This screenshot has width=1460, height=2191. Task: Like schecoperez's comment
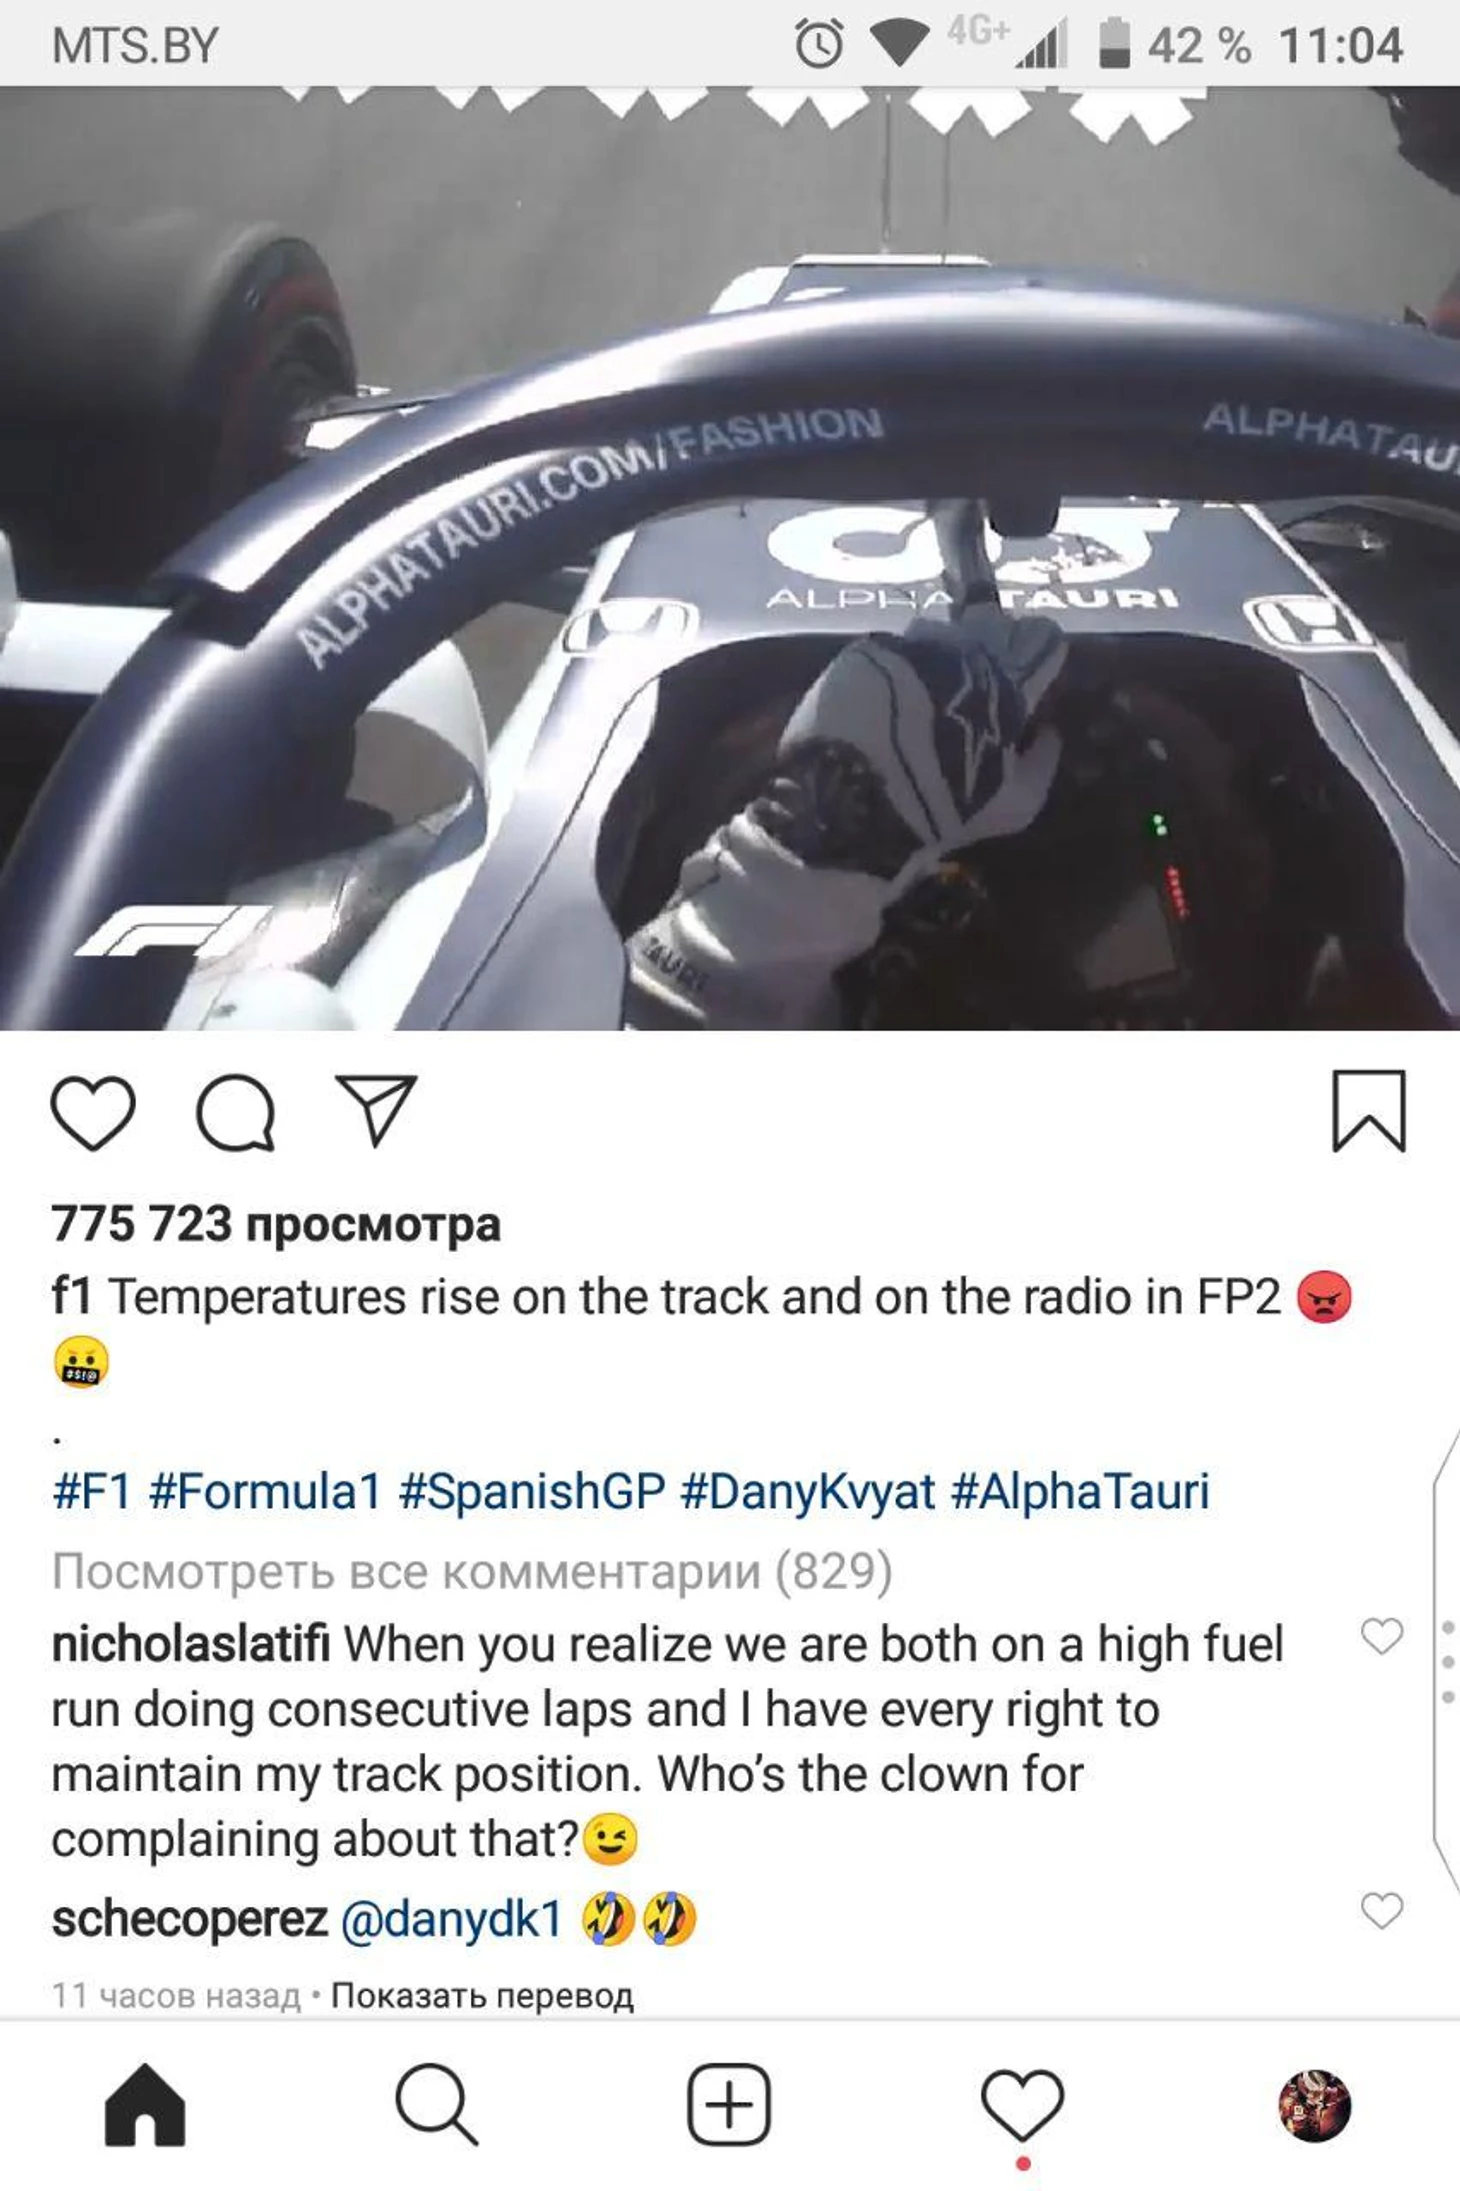pos(1382,1910)
